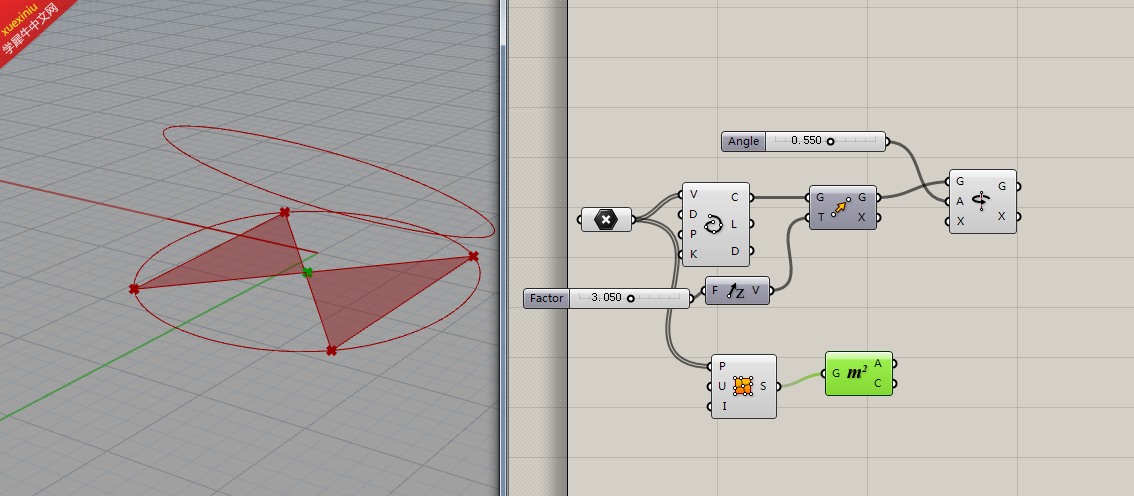Click the K input of Circle component
The image size is (1134, 496).
coord(694,255)
